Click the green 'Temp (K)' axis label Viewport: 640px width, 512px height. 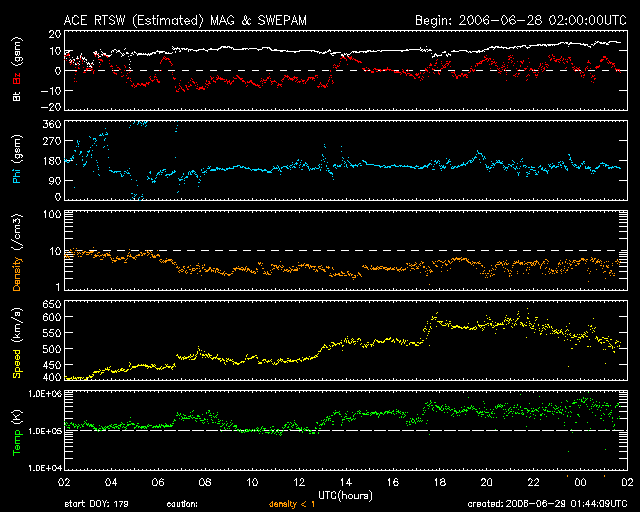click(17, 432)
